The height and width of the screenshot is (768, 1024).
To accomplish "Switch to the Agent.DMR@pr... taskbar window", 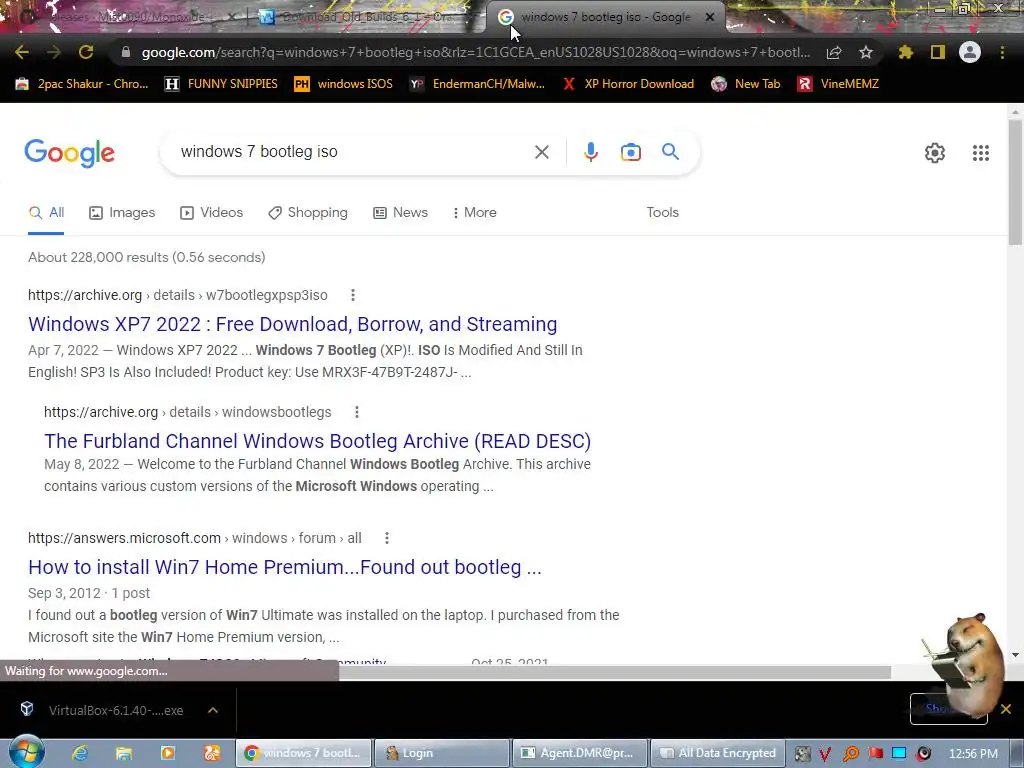I will (580, 753).
